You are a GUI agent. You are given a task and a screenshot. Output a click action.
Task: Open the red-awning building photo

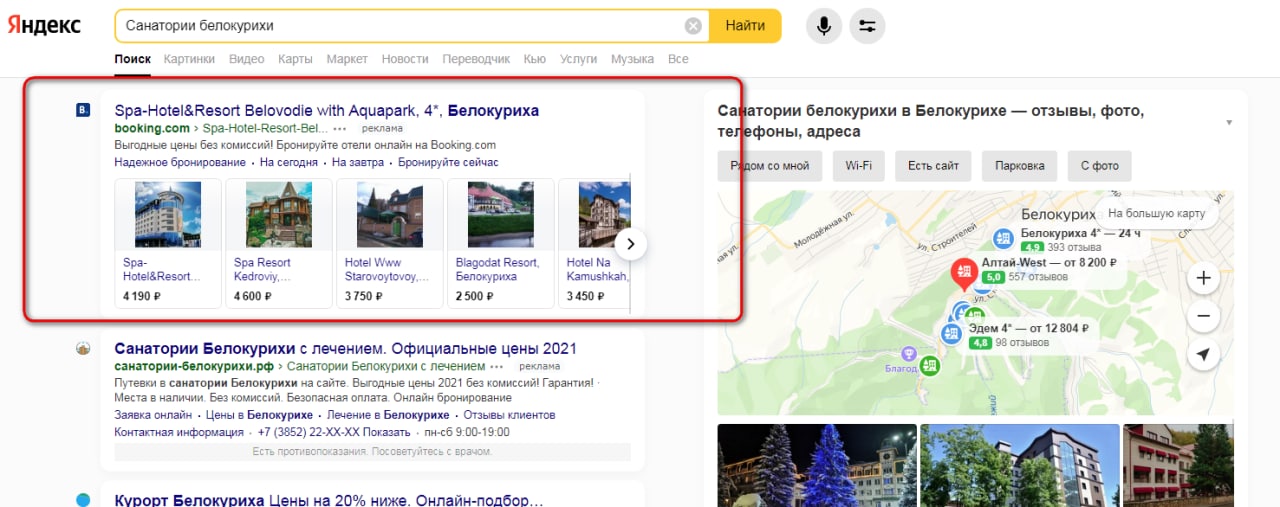pos(1178,465)
